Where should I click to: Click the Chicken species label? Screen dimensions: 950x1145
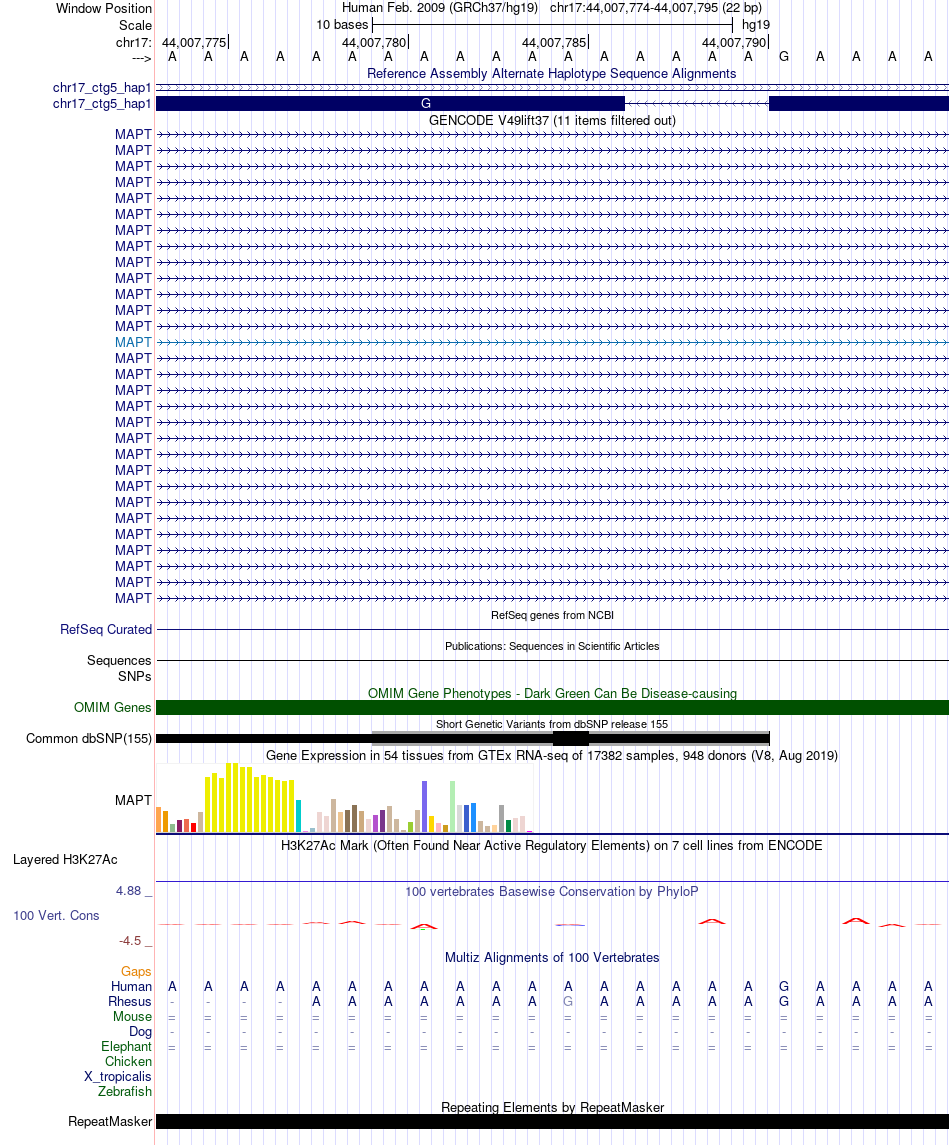tap(129, 1062)
